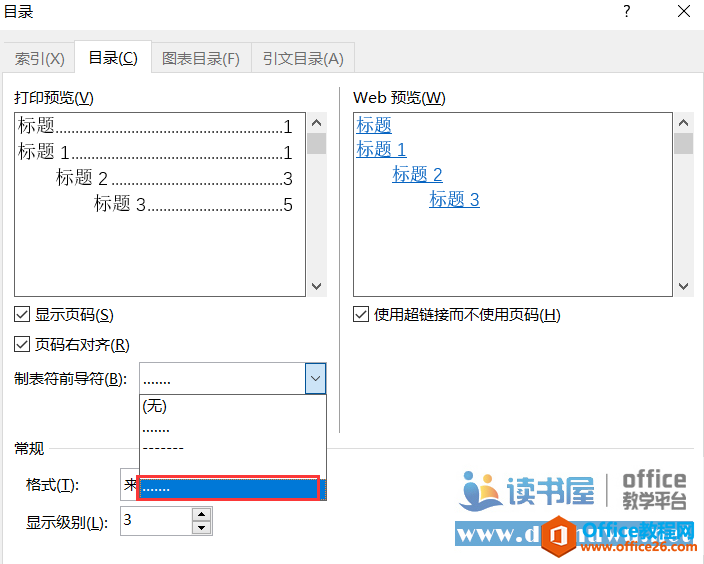Decrease 显示级别 with the down arrow
The image size is (704, 564).
click(x=202, y=528)
